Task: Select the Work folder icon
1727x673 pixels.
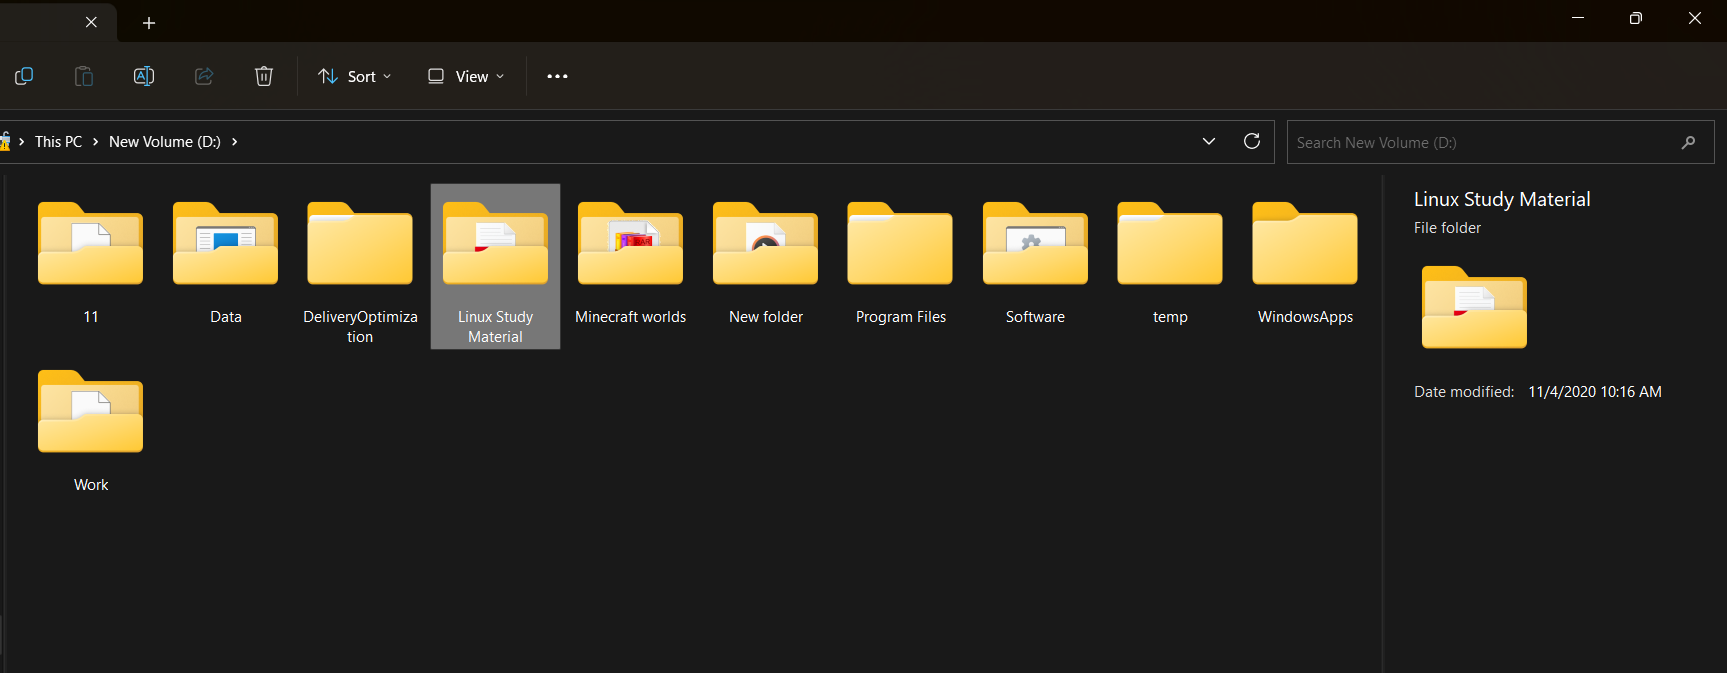Action: click(x=90, y=411)
